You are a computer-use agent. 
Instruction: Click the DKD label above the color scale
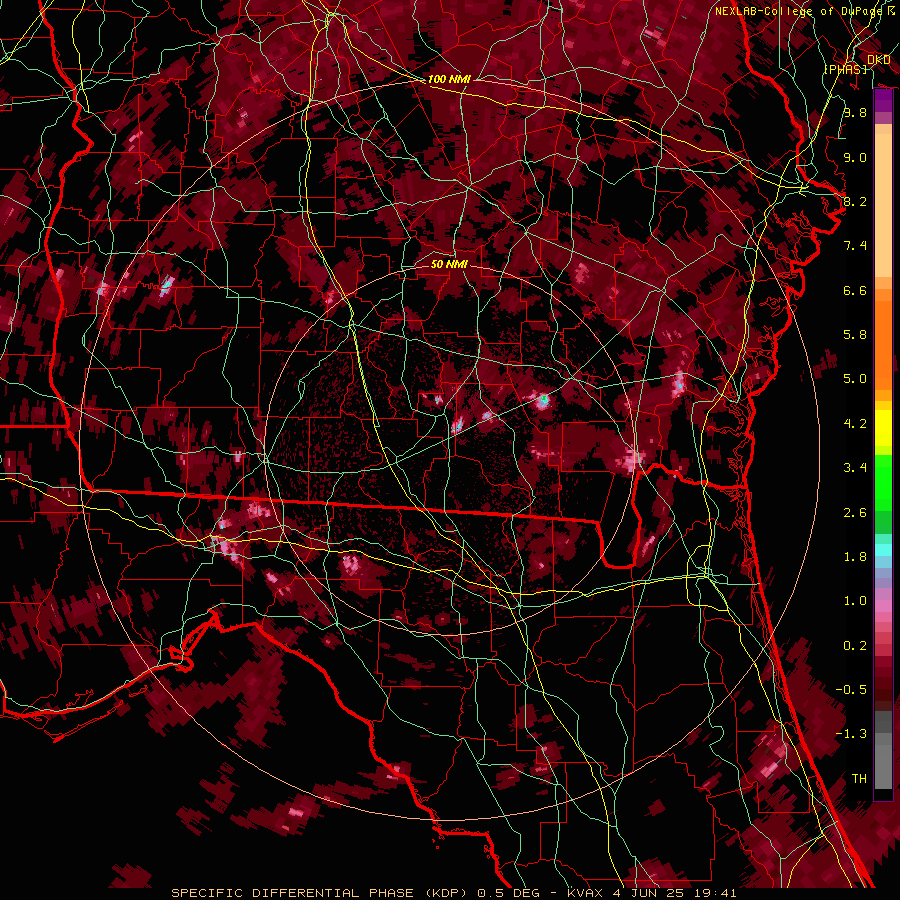click(x=878, y=60)
